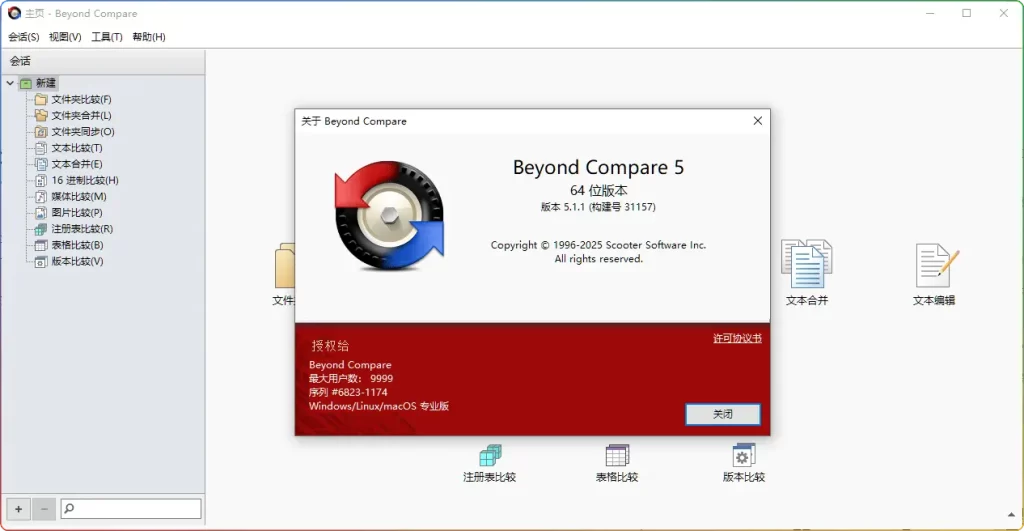1024x531 pixels.
Task: Select 文件夹合并(L) in the tree
Action: [x=82, y=116]
